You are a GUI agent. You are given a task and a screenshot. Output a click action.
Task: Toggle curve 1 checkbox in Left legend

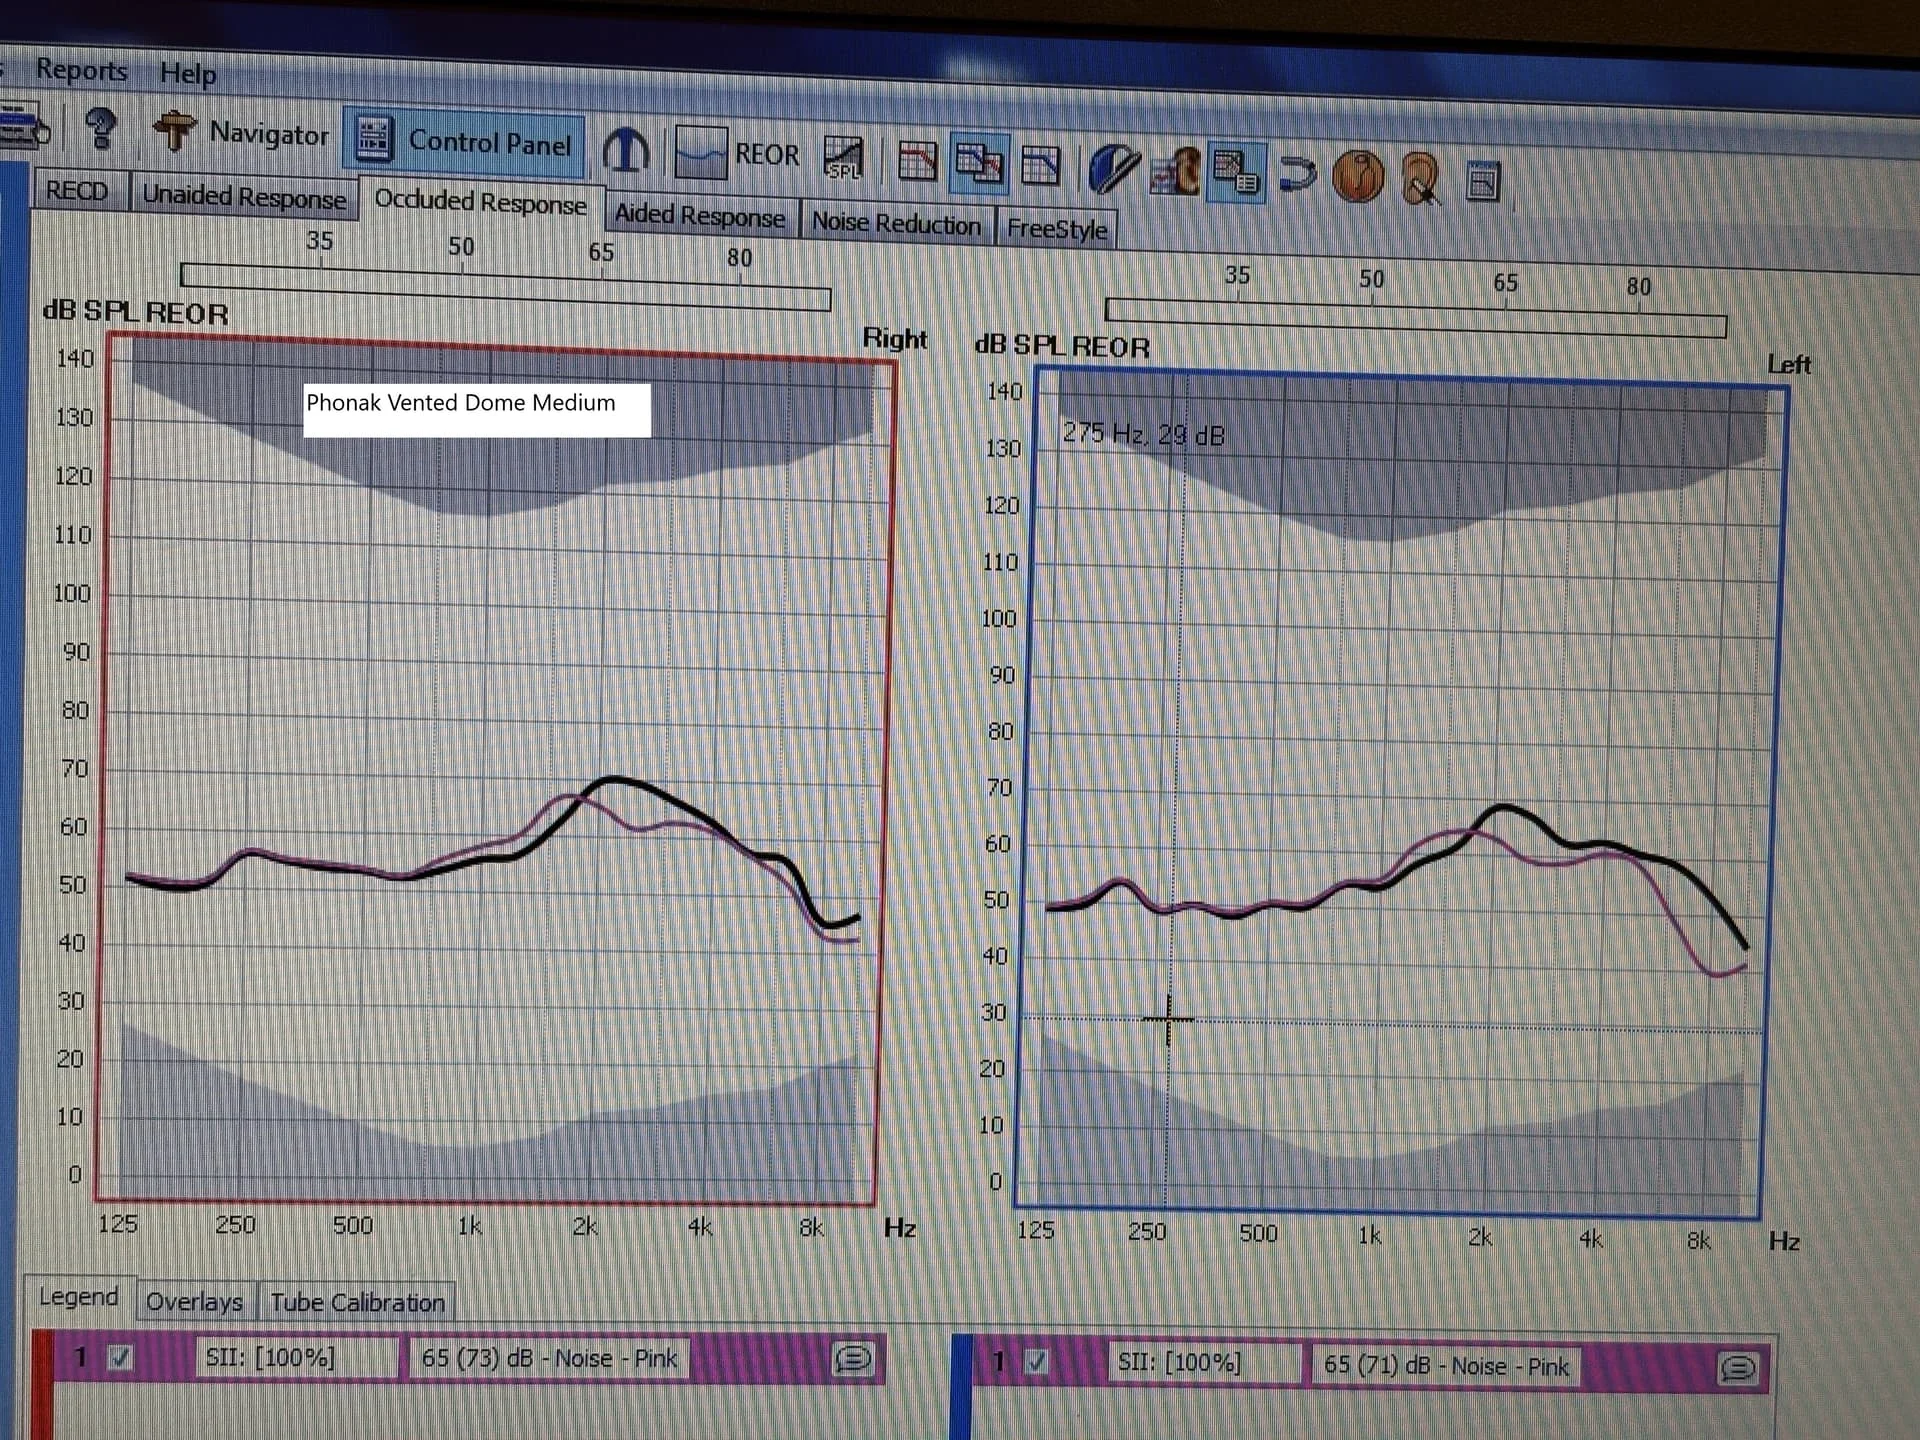pyautogui.click(x=1037, y=1362)
